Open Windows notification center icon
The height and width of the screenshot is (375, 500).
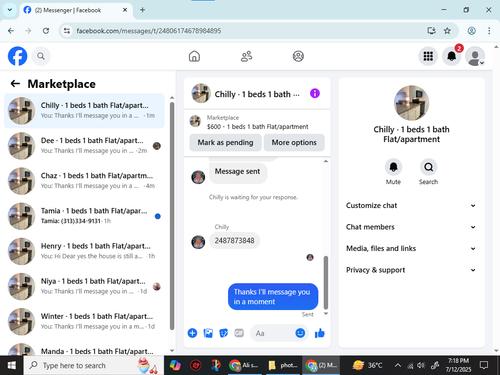[x=484, y=365]
